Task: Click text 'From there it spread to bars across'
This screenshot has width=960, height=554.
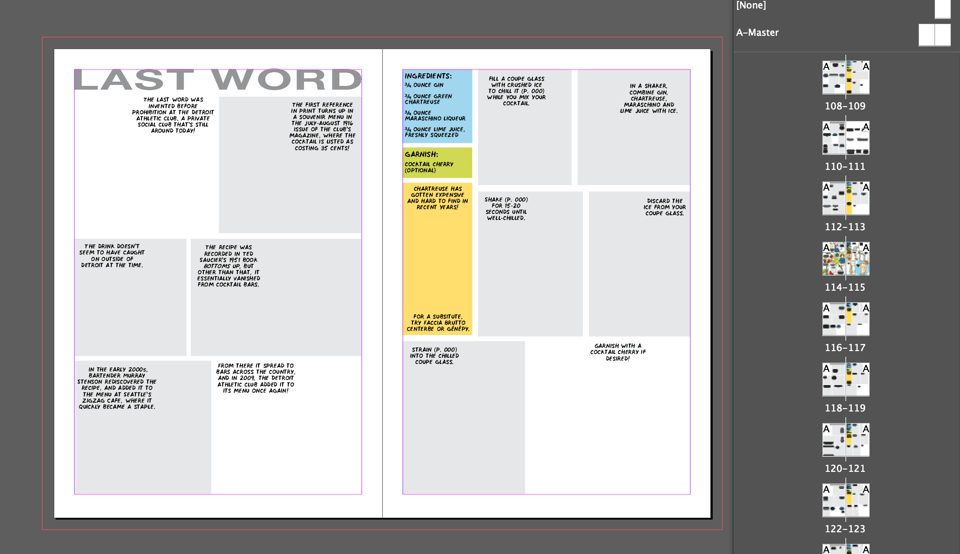Action: click(255, 378)
